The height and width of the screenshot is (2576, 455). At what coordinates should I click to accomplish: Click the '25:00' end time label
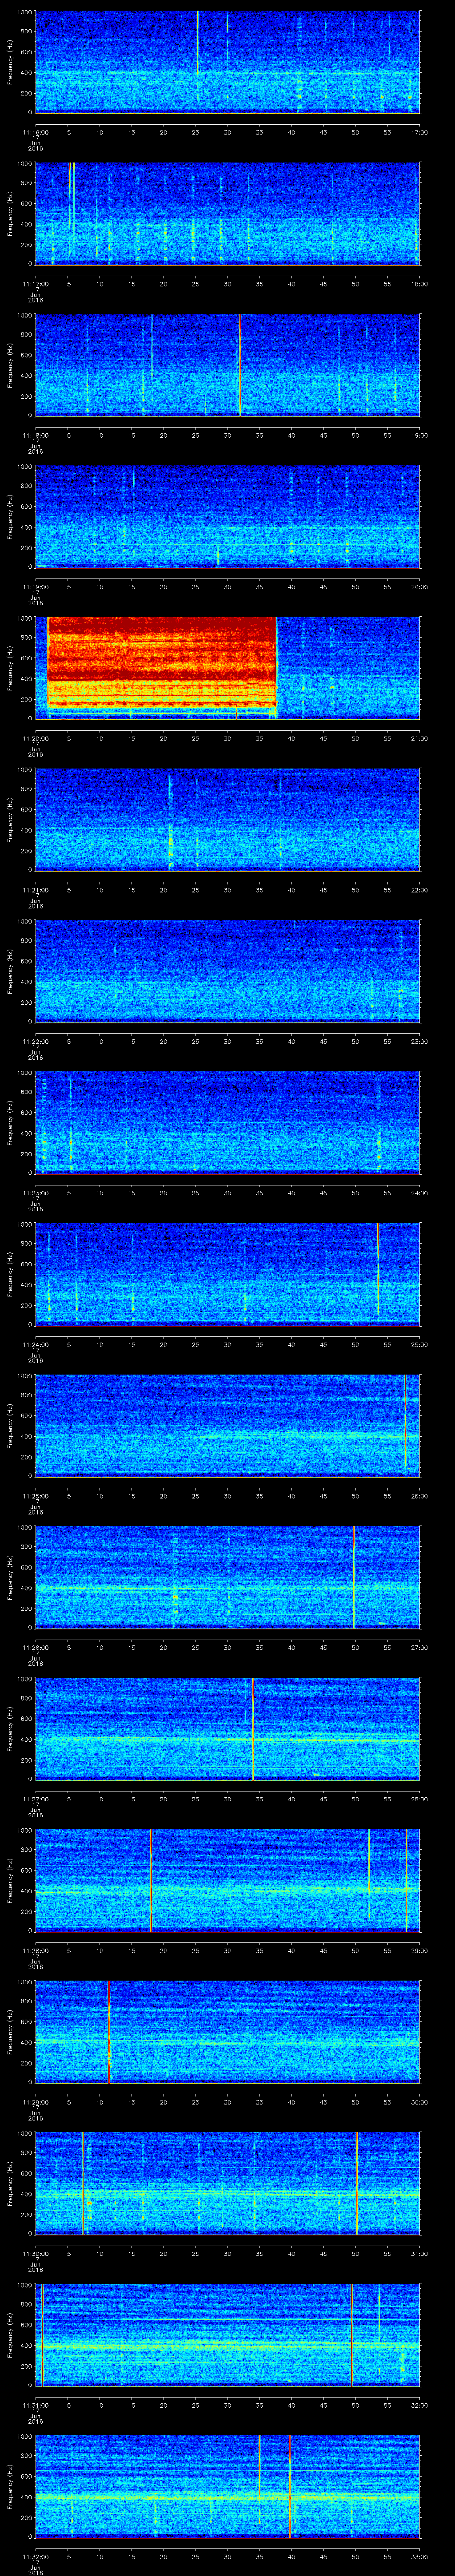(x=419, y=1344)
